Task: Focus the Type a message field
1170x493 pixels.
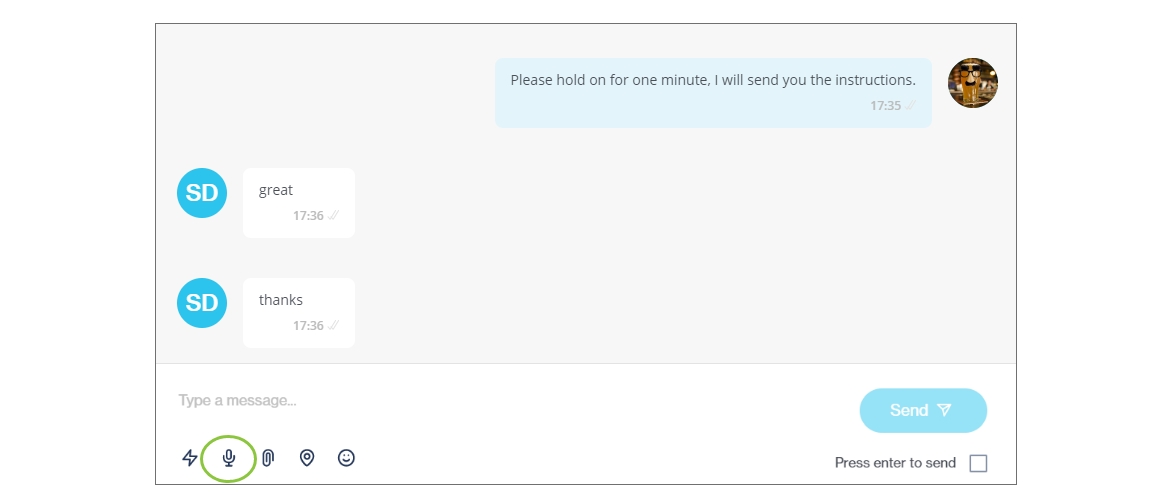Action: 500,401
